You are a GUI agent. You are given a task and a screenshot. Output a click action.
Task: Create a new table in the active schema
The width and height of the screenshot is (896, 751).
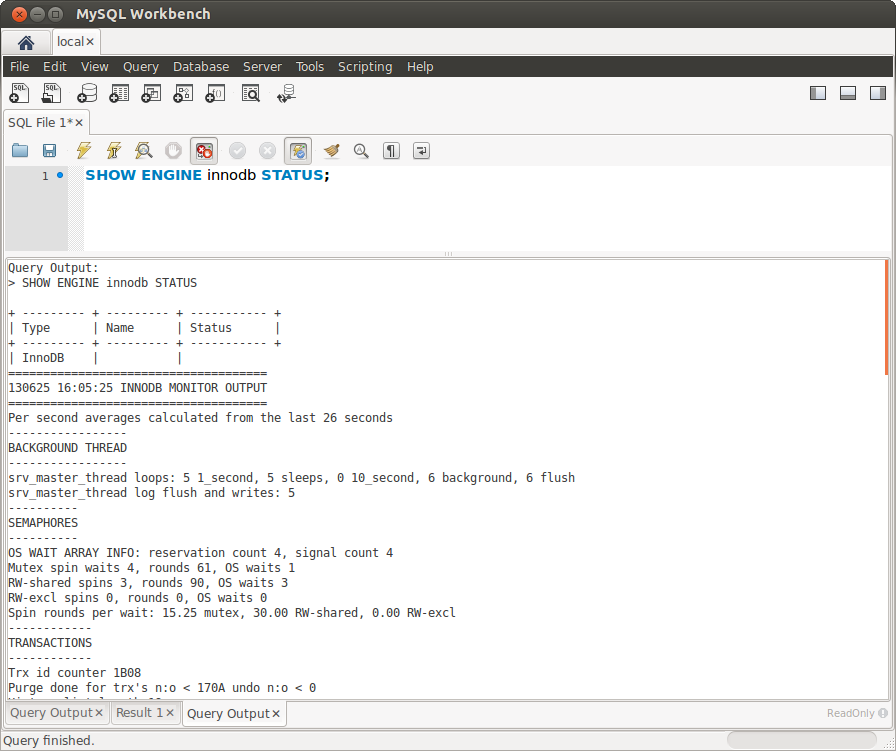(119, 92)
